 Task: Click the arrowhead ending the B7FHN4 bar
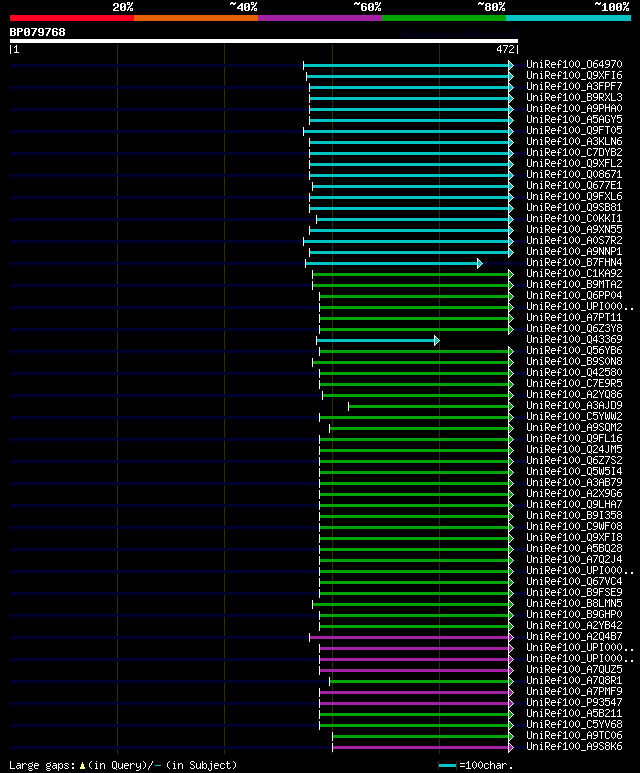[x=480, y=264]
